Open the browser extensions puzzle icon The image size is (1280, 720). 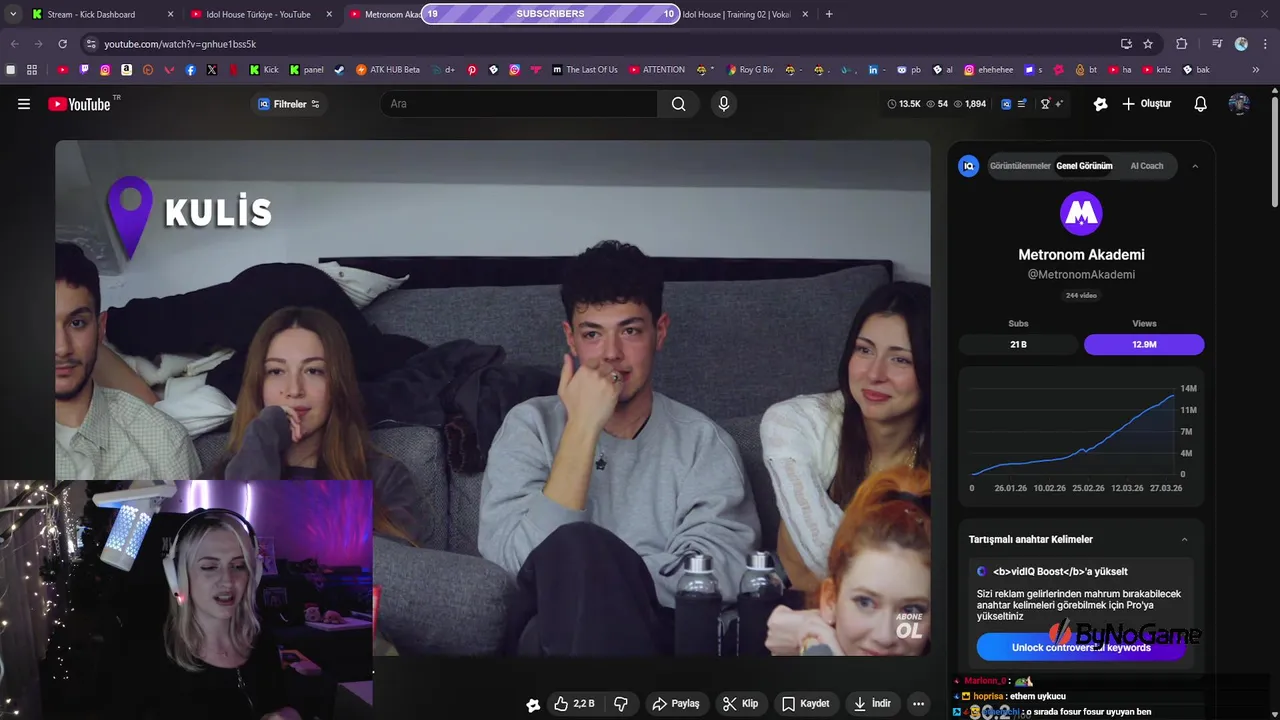point(1181,44)
